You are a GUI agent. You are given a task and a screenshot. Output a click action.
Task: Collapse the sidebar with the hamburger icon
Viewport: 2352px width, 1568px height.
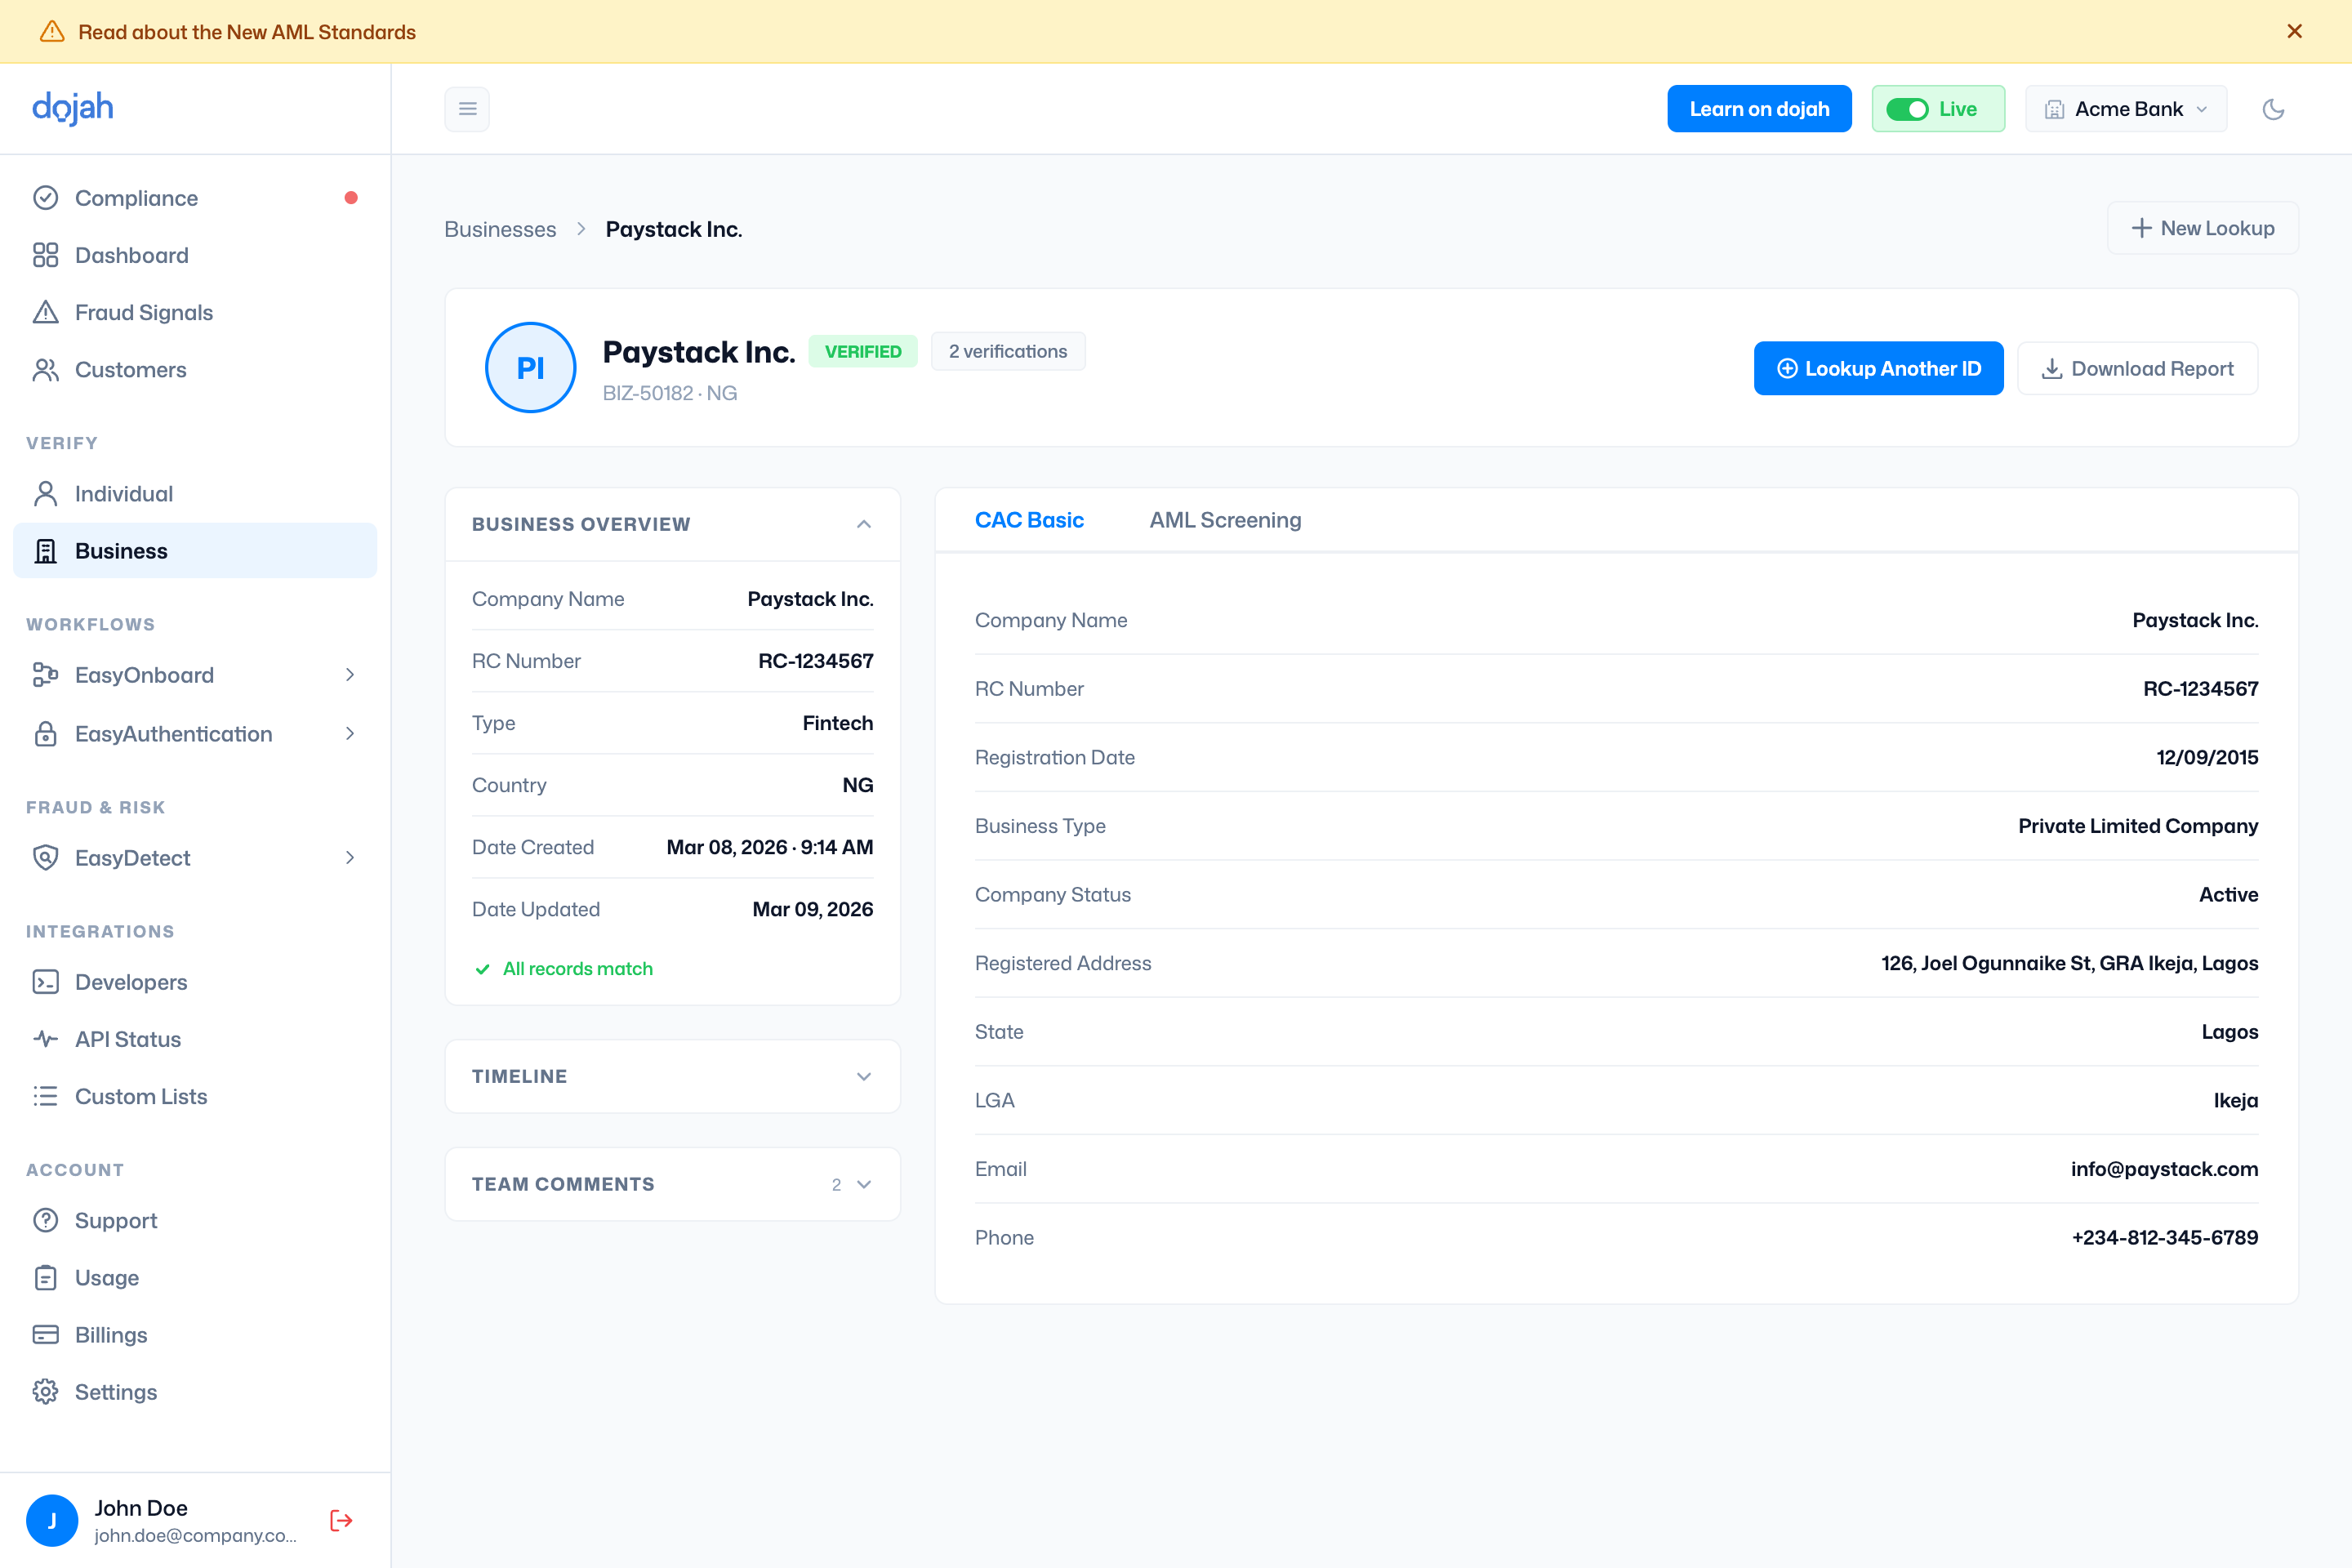pyautogui.click(x=467, y=109)
